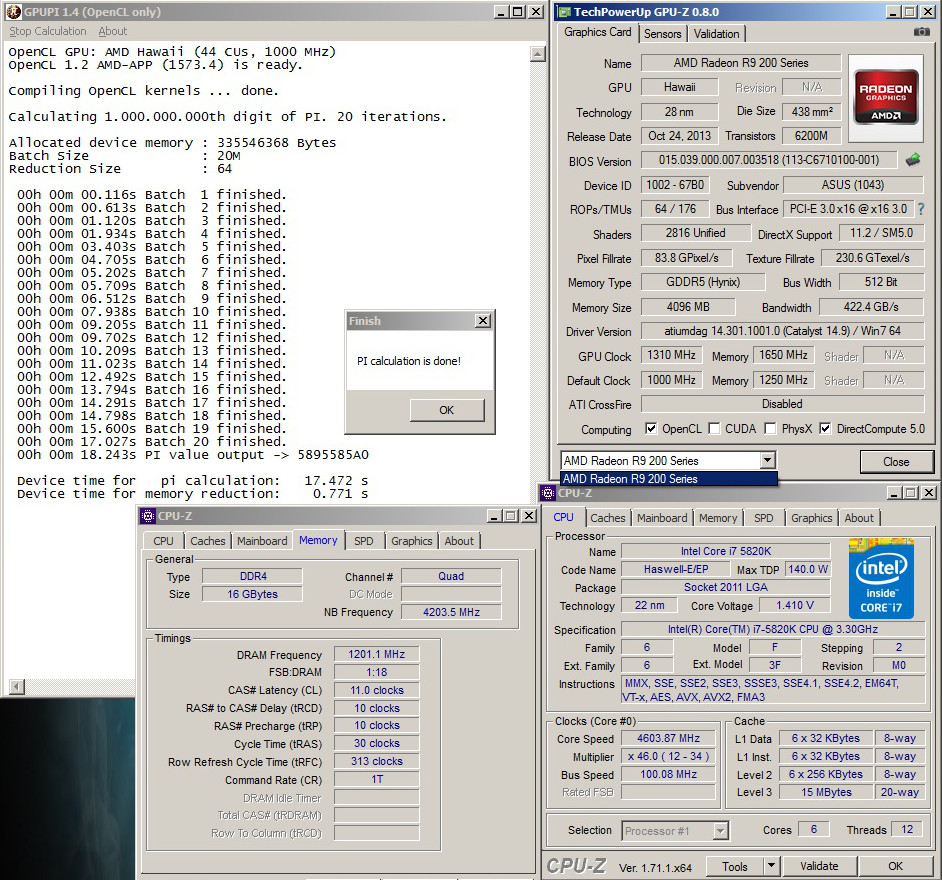The image size is (942, 880).
Task: Click the GPU Clock 1310 MHz field
Action: click(x=671, y=355)
